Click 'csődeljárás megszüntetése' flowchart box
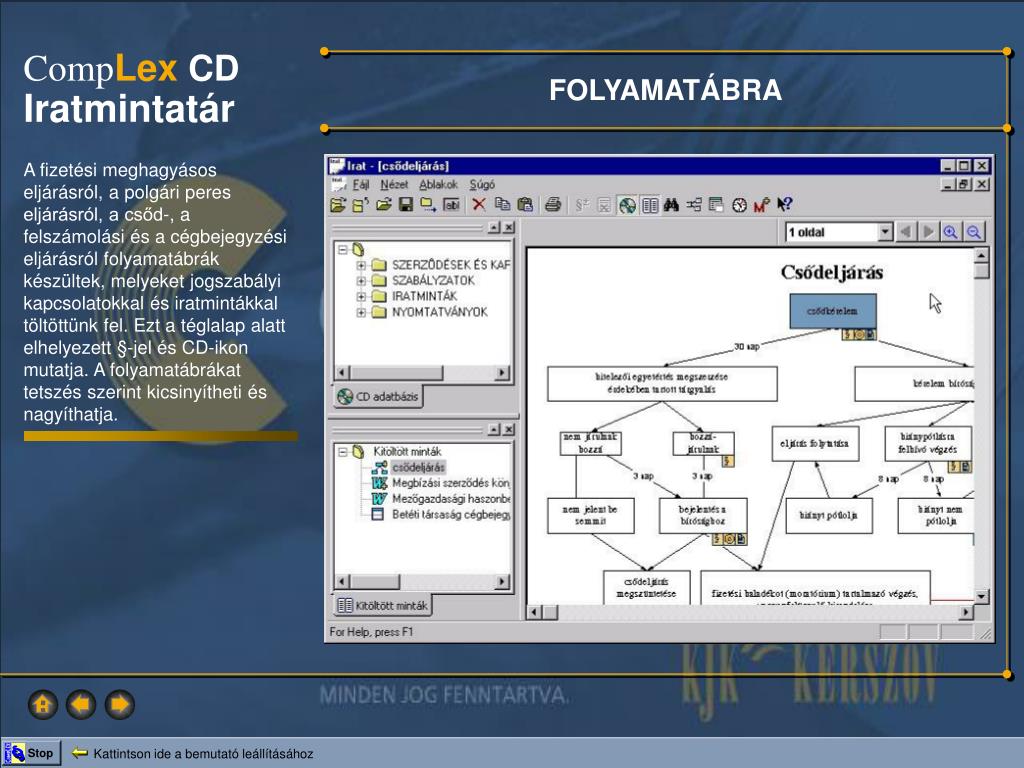Viewport: 1024px width, 768px height. [x=646, y=588]
